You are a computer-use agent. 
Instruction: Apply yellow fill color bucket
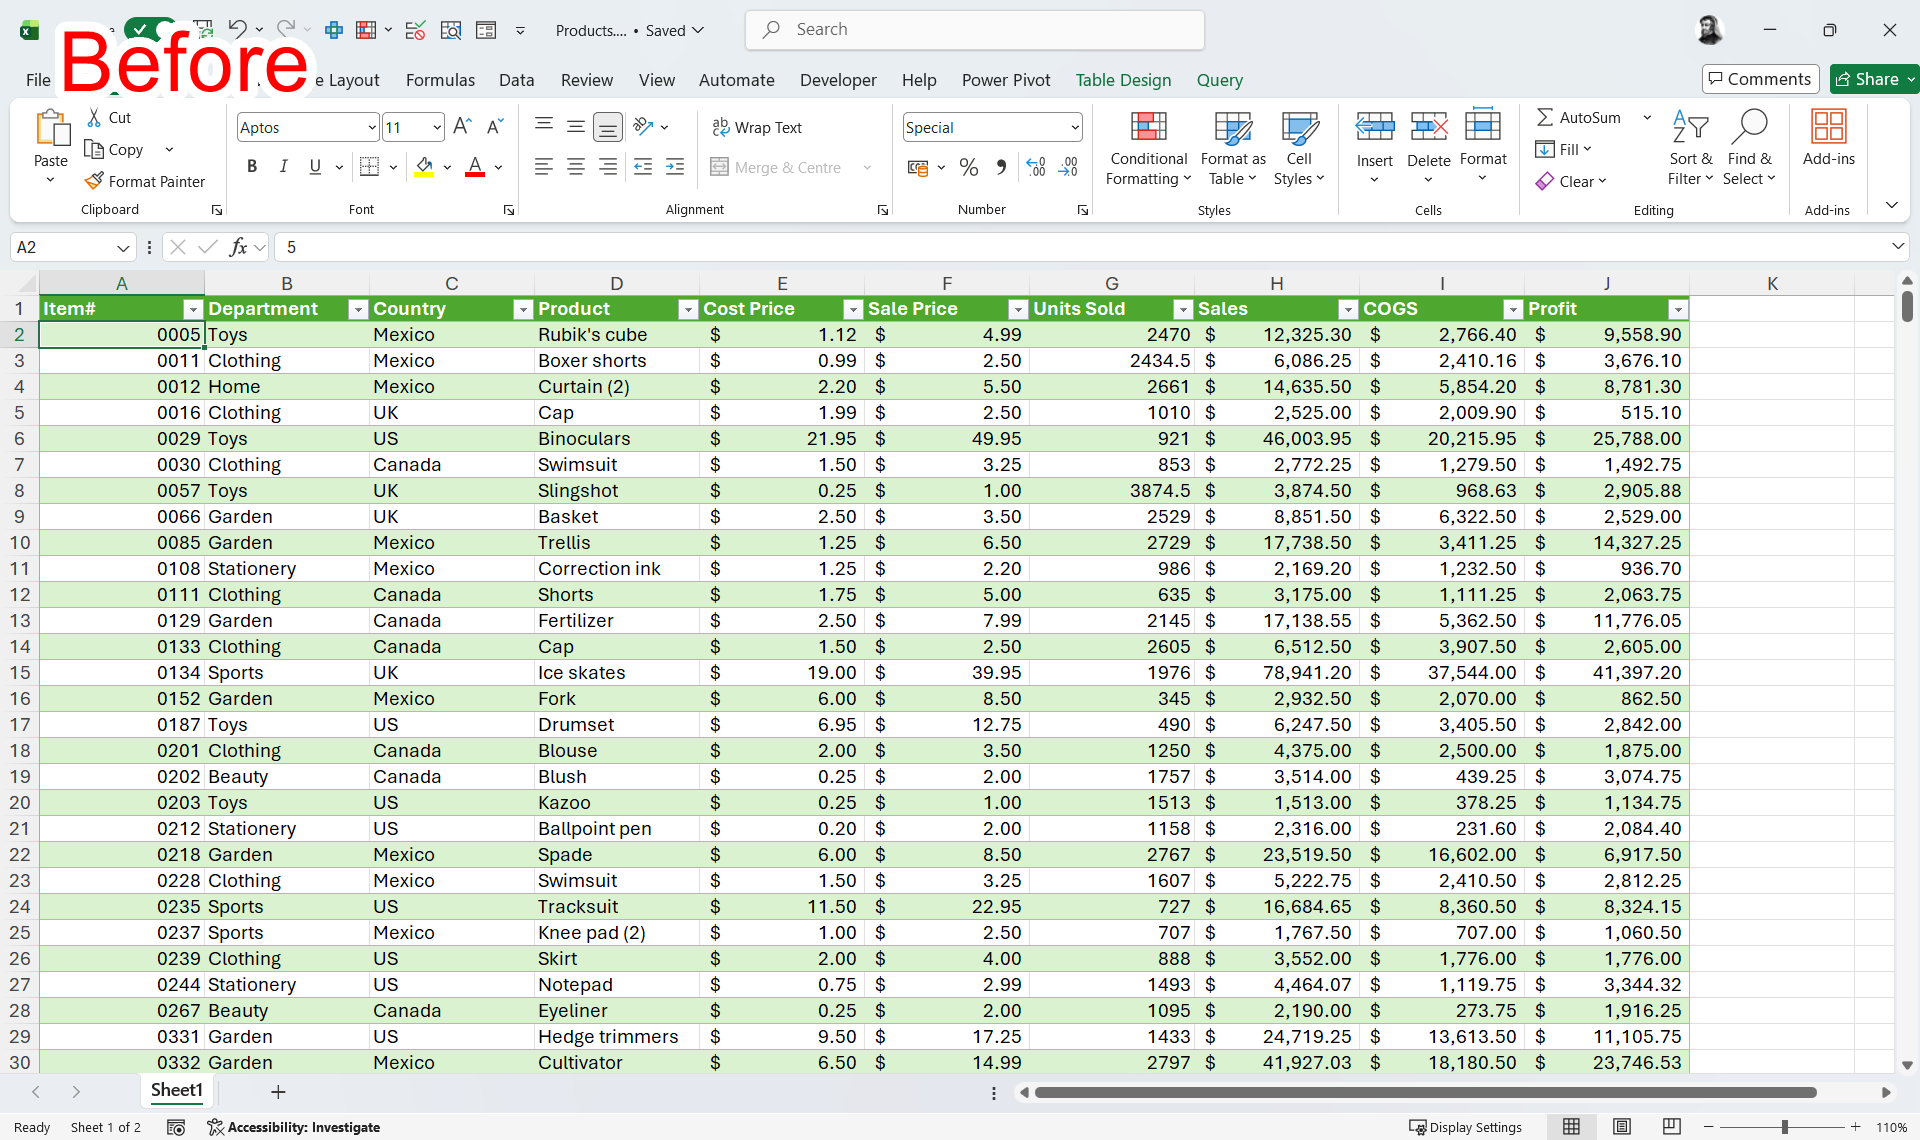[424, 167]
